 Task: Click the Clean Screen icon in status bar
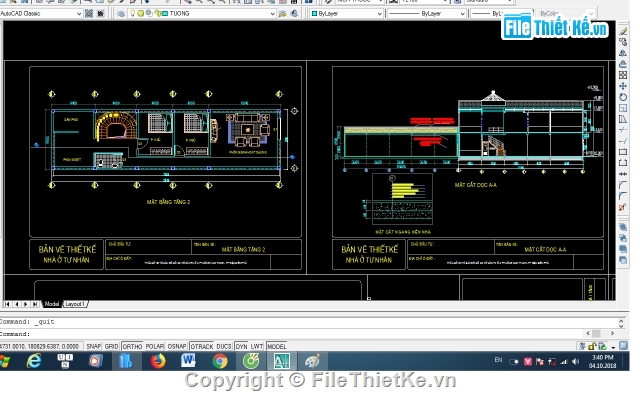[x=623, y=346]
